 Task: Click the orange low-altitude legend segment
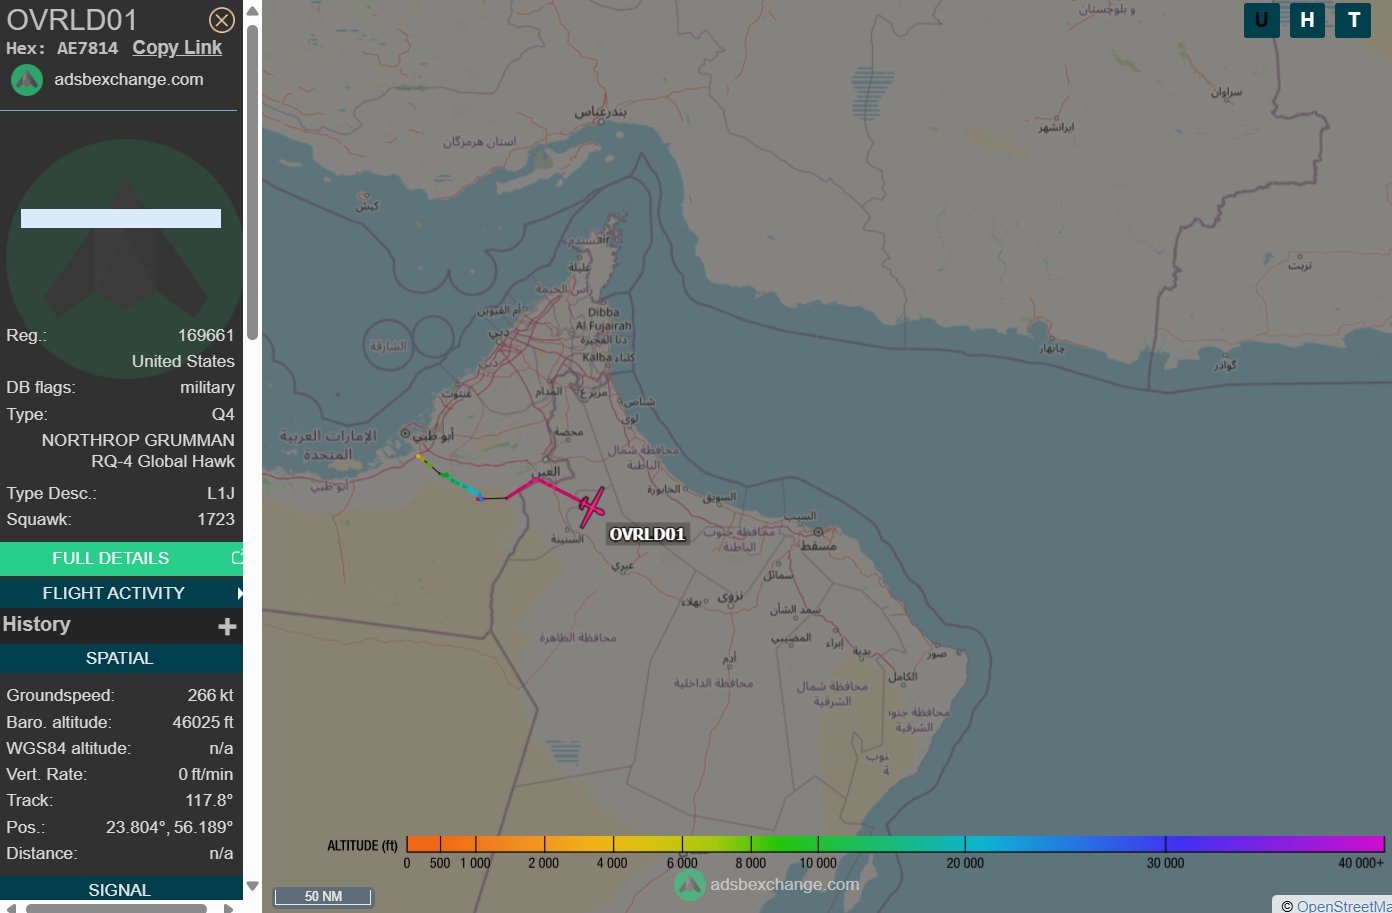coord(441,844)
